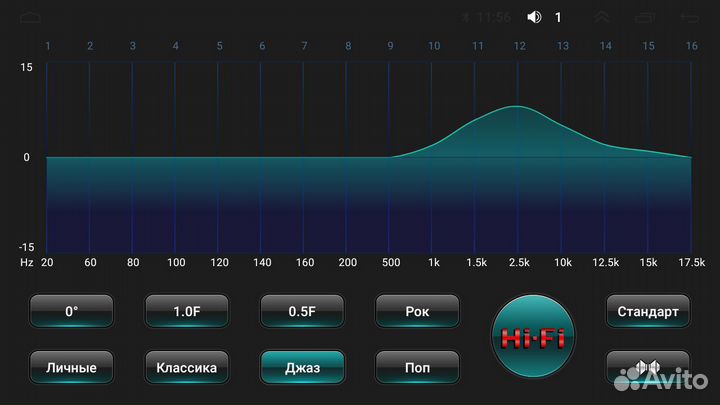Toggle the Hi-Fi round button
Image resolution: width=720 pixels, height=405 pixels.
pyautogui.click(x=533, y=337)
